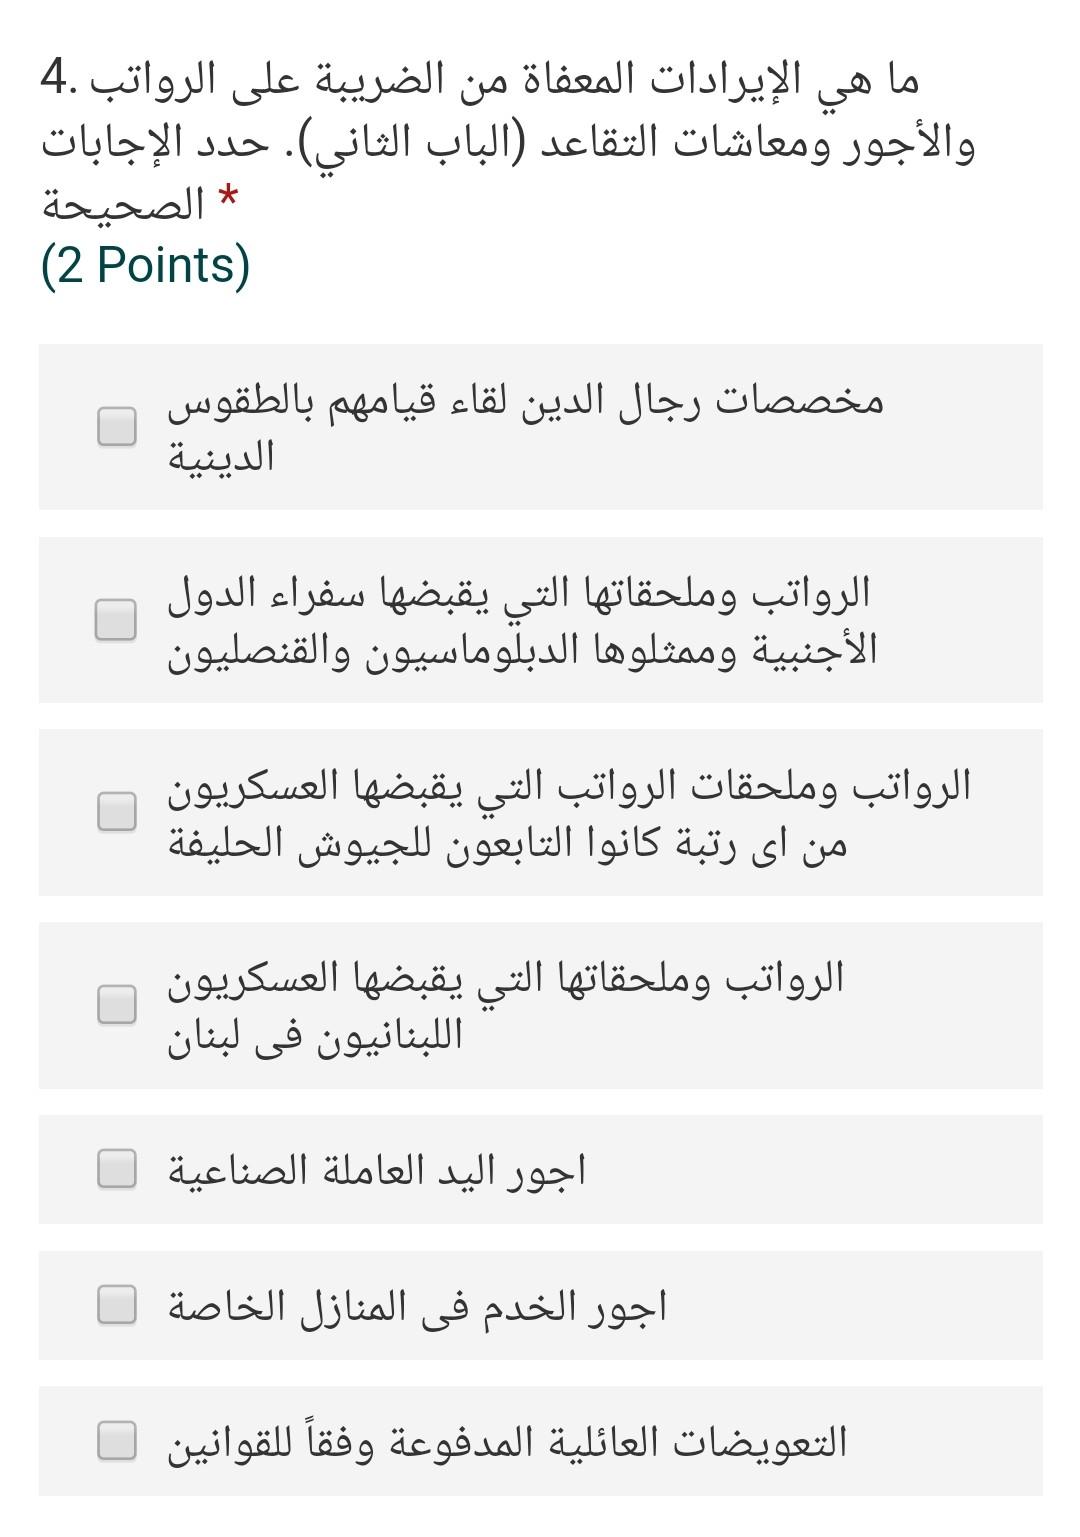Check the foreign ambassadors salaries checkbox
The image size is (1080, 1537).
(x=116, y=618)
